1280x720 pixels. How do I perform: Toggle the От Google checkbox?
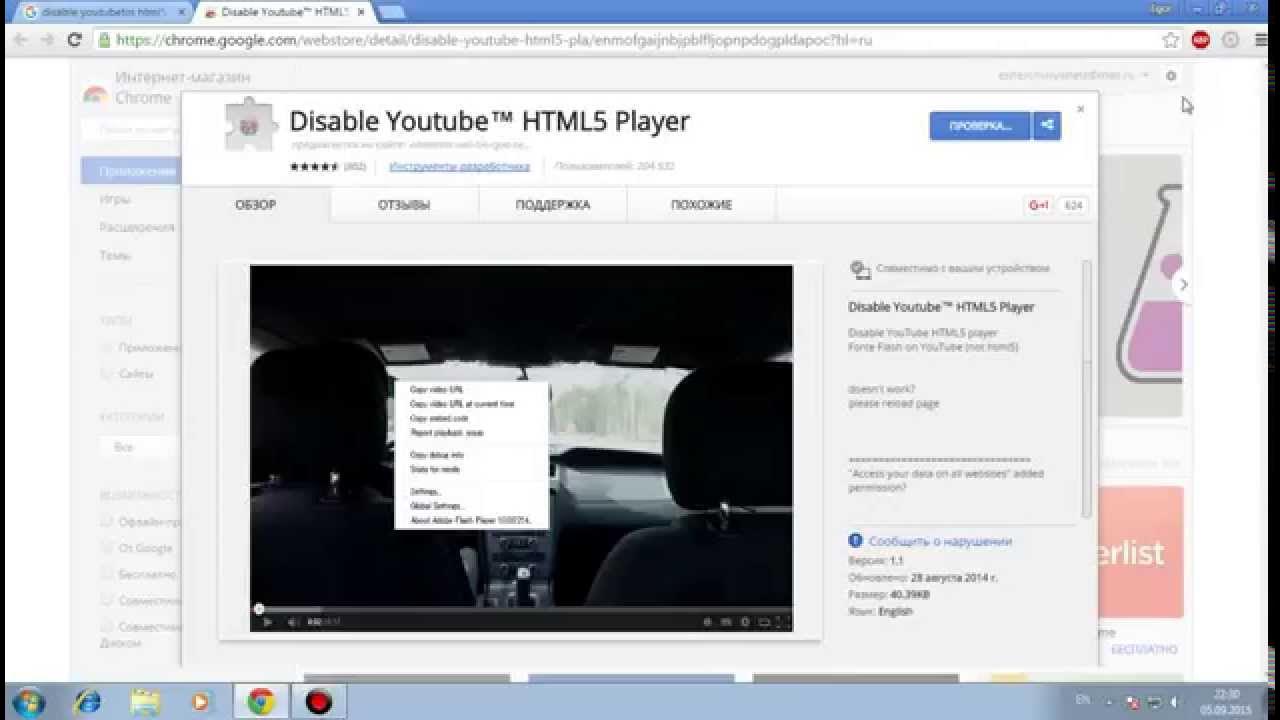(x=106, y=548)
